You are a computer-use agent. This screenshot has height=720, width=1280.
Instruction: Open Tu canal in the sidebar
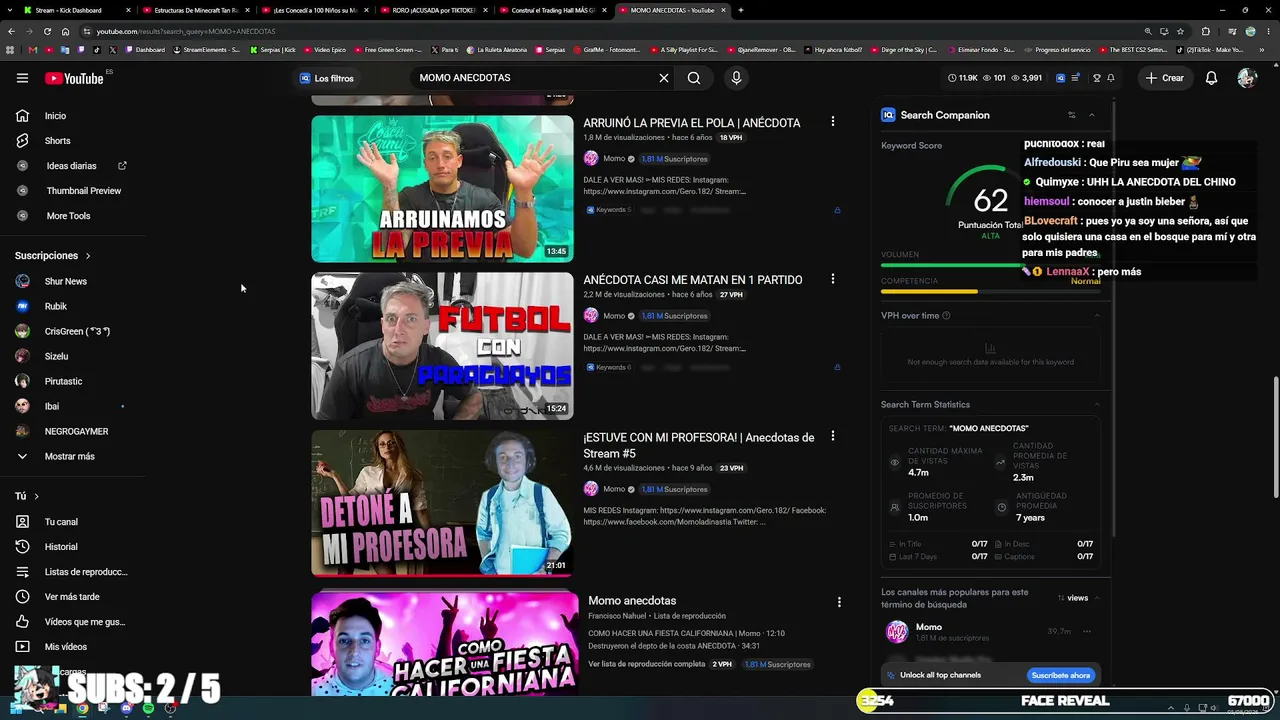(61, 522)
